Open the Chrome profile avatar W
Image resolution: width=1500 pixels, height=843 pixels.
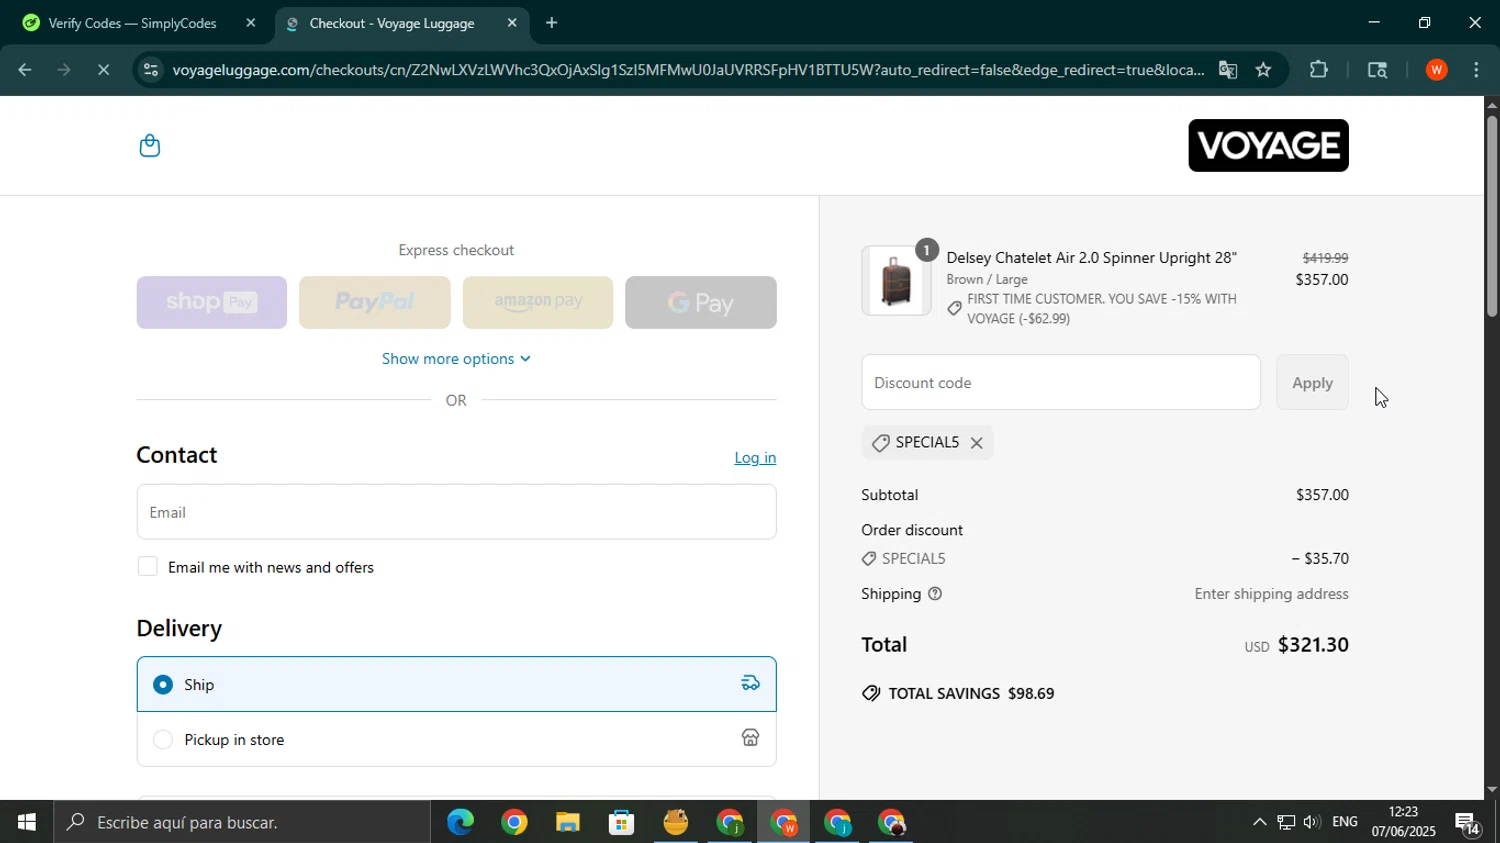click(1436, 70)
